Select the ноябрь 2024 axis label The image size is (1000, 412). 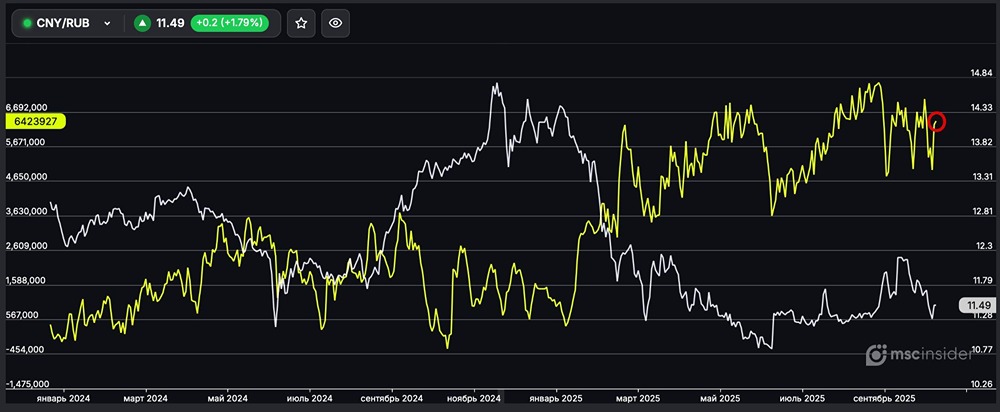click(x=474, y=398)
